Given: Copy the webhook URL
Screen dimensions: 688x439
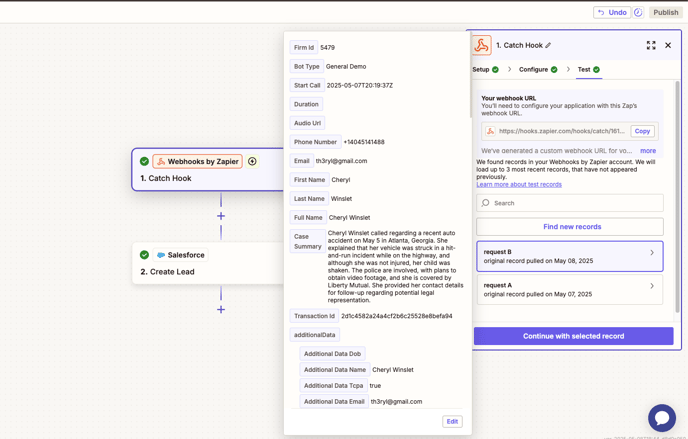Looking at the screenshot, I should (642, 131).
